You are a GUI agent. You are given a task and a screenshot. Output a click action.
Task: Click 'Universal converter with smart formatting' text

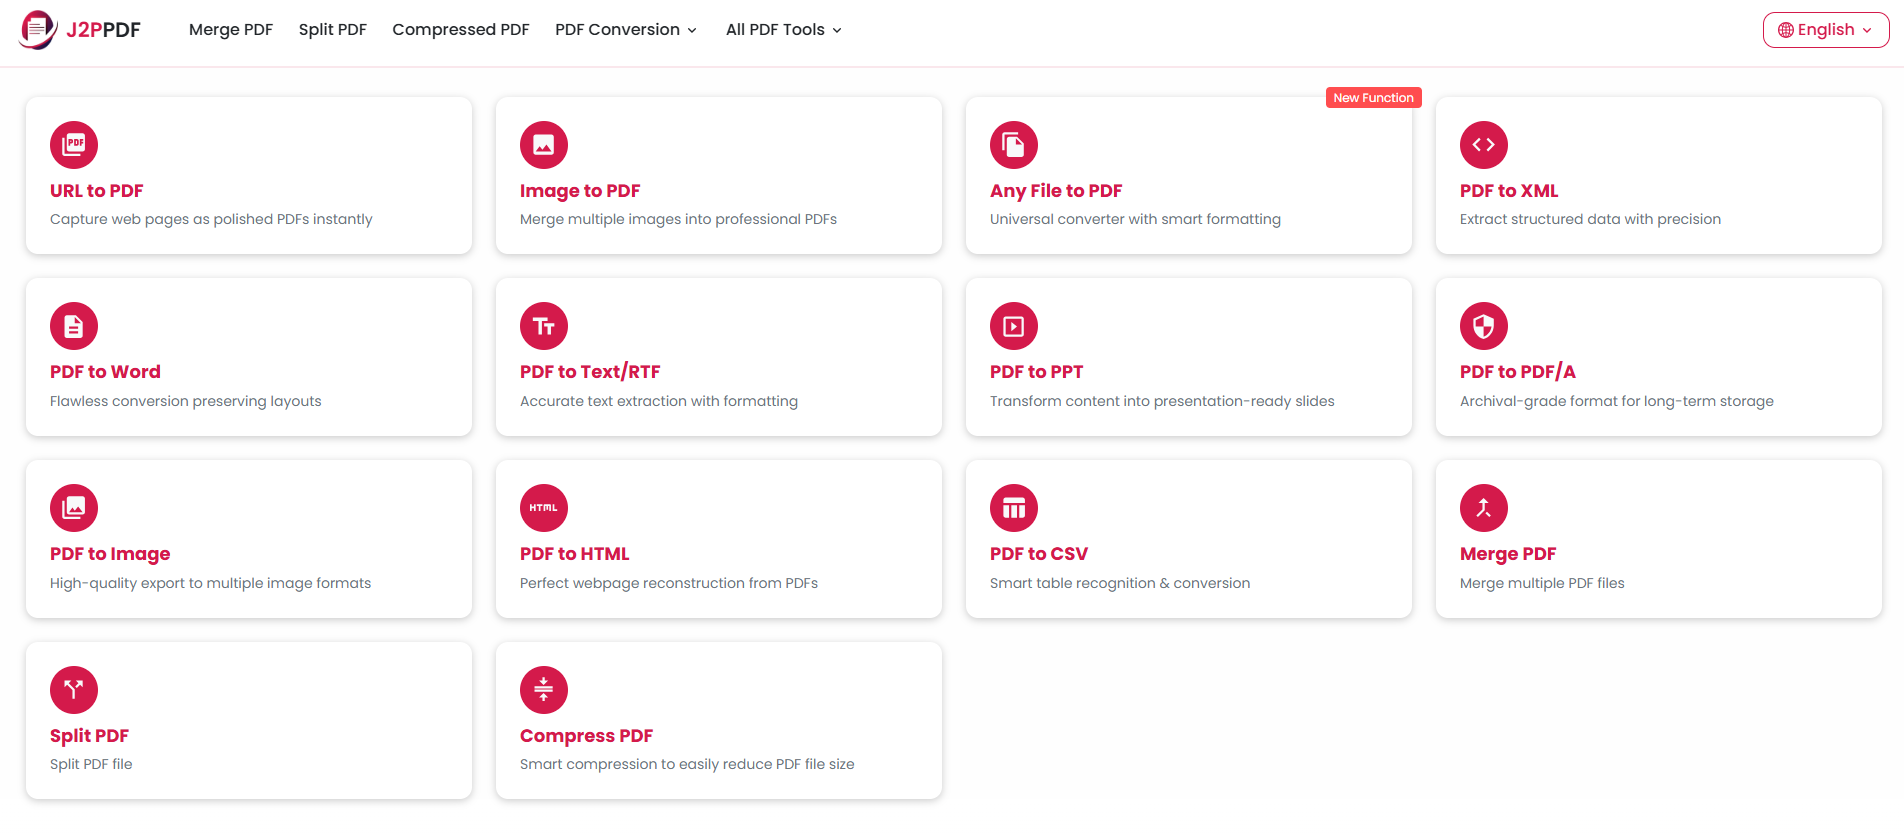point(1135,219)
